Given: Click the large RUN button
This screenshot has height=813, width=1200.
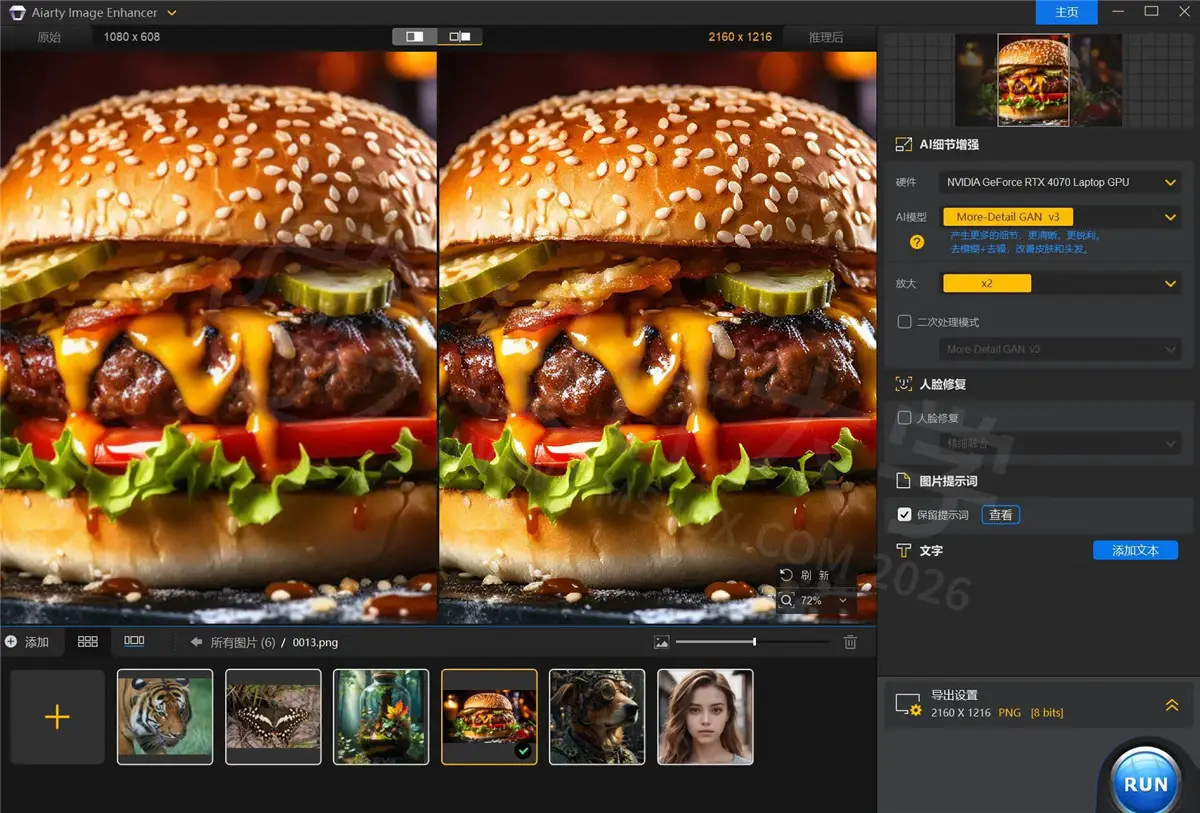Looking at the screenshot, I should point(1145,783).
